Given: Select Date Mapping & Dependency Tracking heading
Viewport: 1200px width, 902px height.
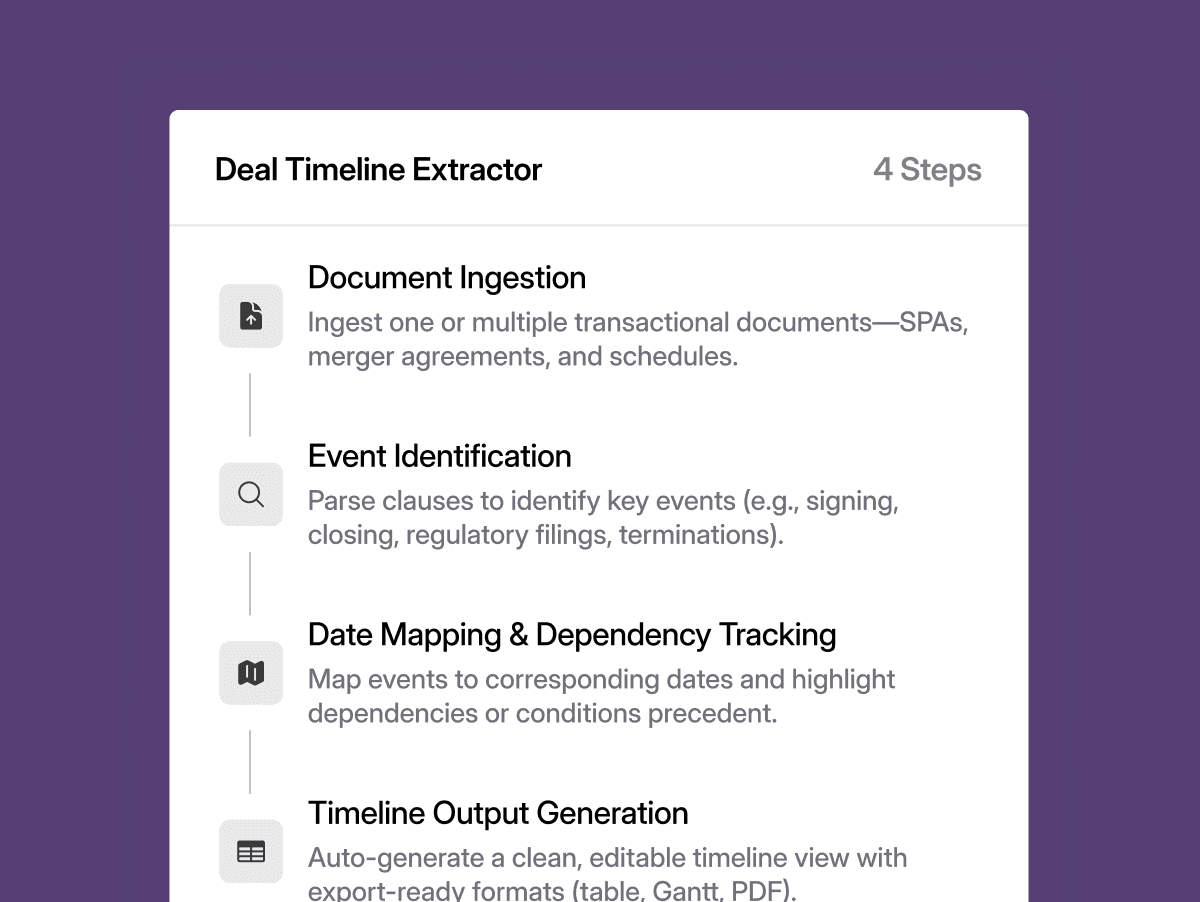Looking at the screenshot, I should point(572,635).
